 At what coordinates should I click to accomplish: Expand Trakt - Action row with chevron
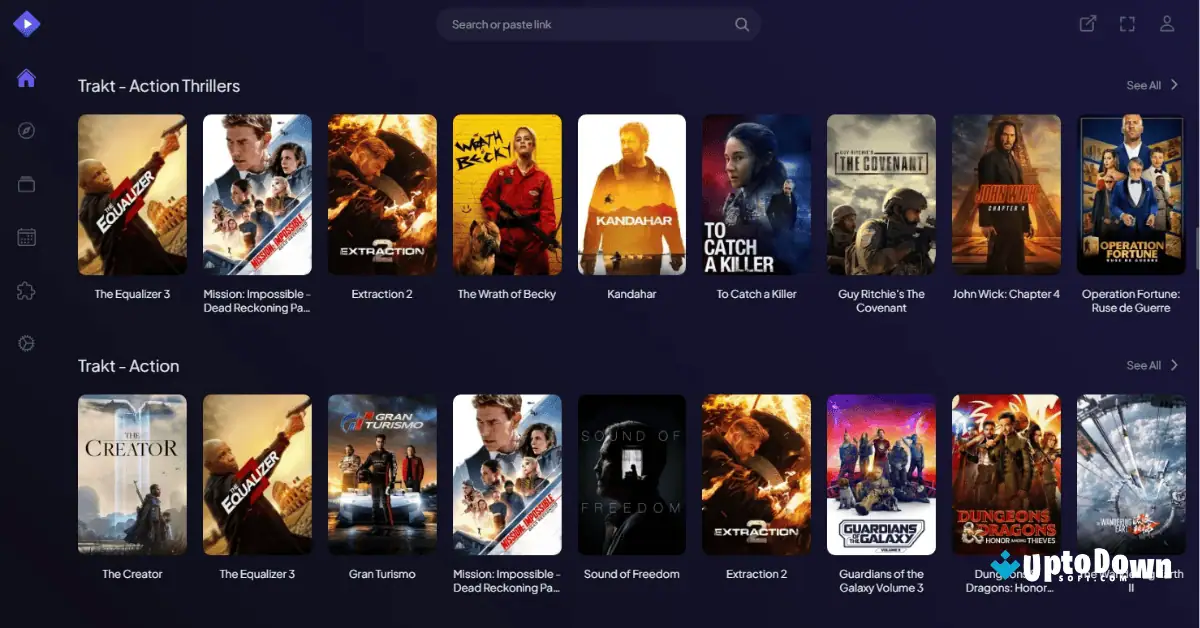point(1175,365)
